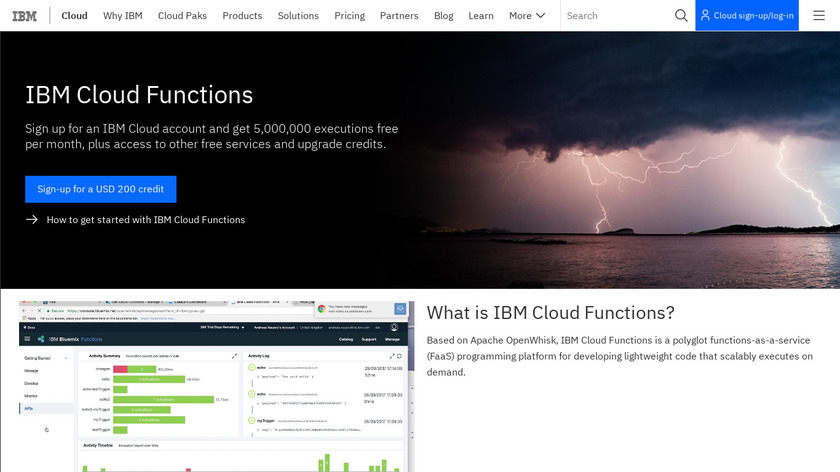Click the user icon beside Cloud sign-up
The height and width of the screenshot is (472, 840).
click(x=705, y=16)
